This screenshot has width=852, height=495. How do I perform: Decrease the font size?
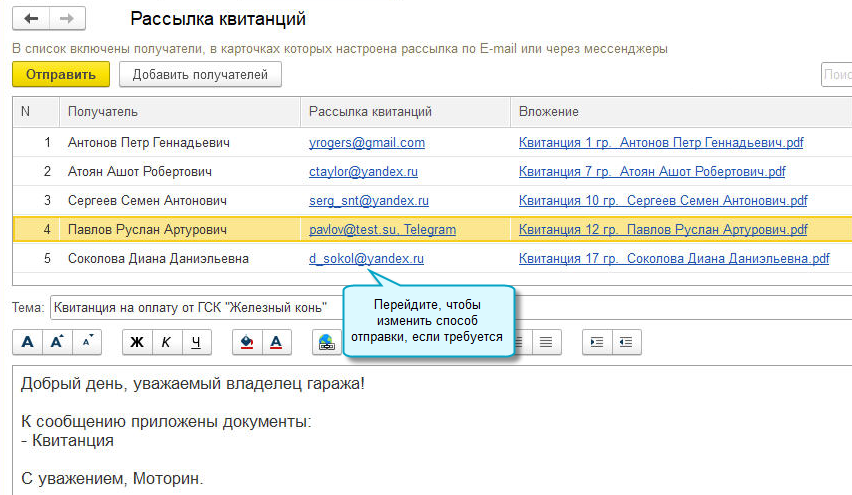[87, 342]
